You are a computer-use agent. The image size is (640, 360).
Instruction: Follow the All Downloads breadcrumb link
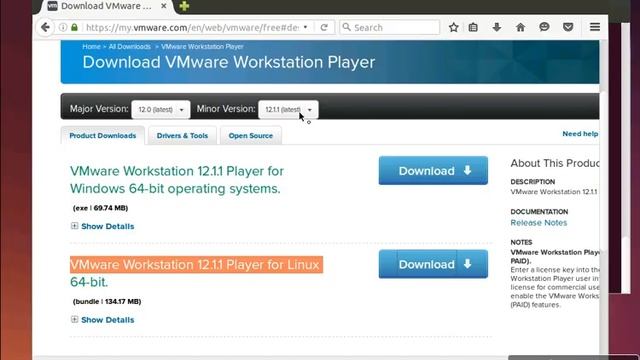click(129, 47)
